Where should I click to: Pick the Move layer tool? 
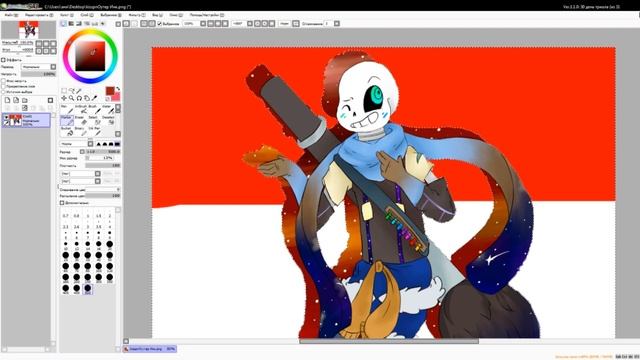[x=64, y=98]
